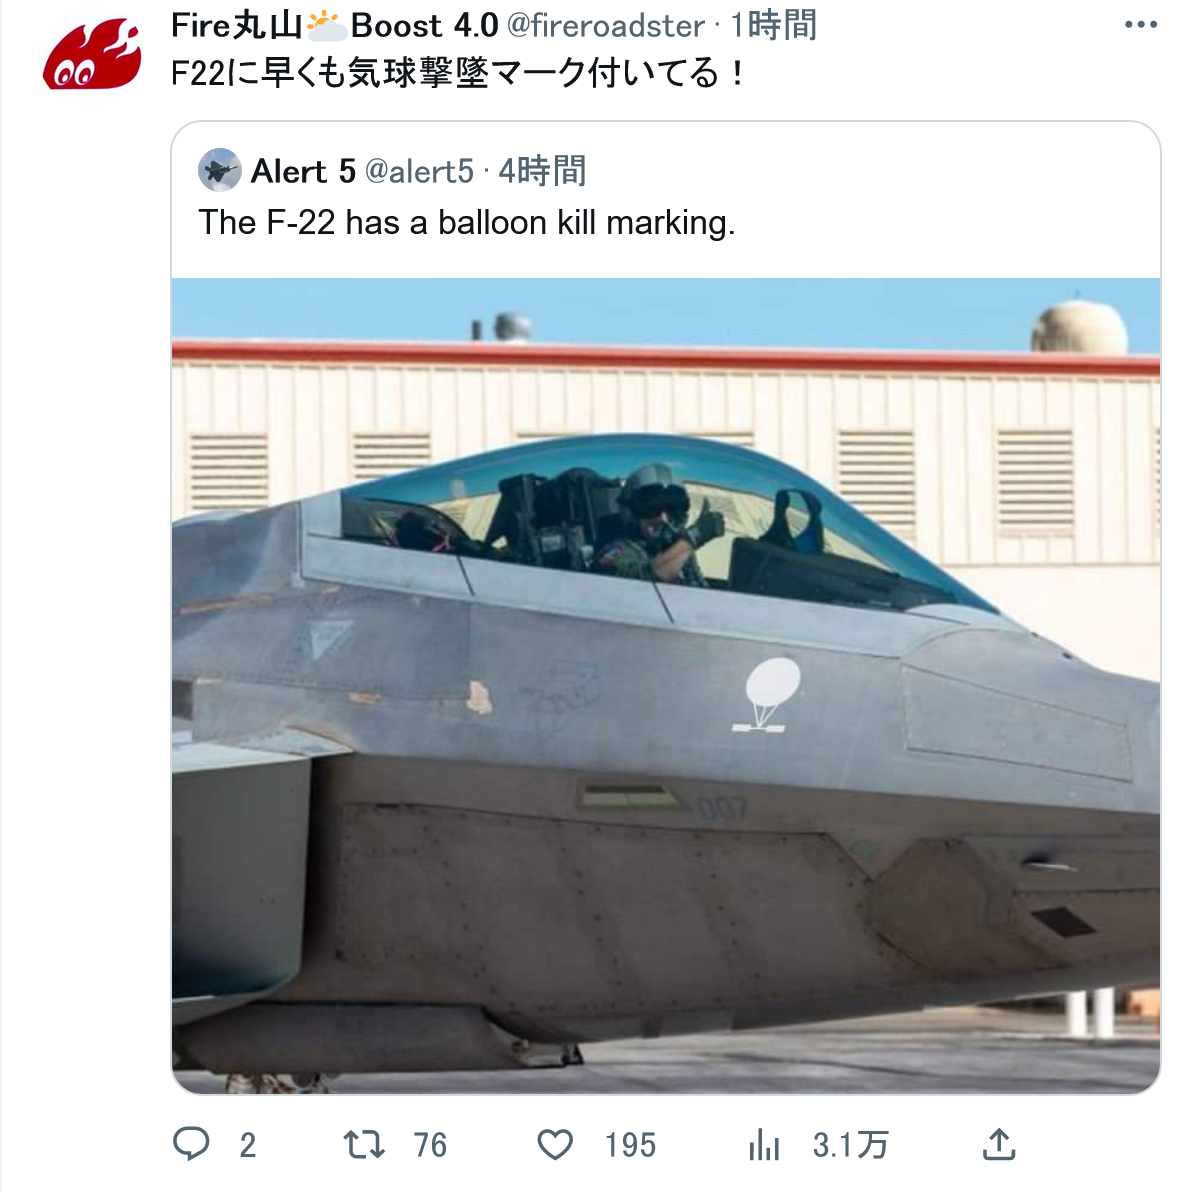1196x1192 pixels.
Task: Open the @alert5 profile link
Action: [x=419, y=171]
